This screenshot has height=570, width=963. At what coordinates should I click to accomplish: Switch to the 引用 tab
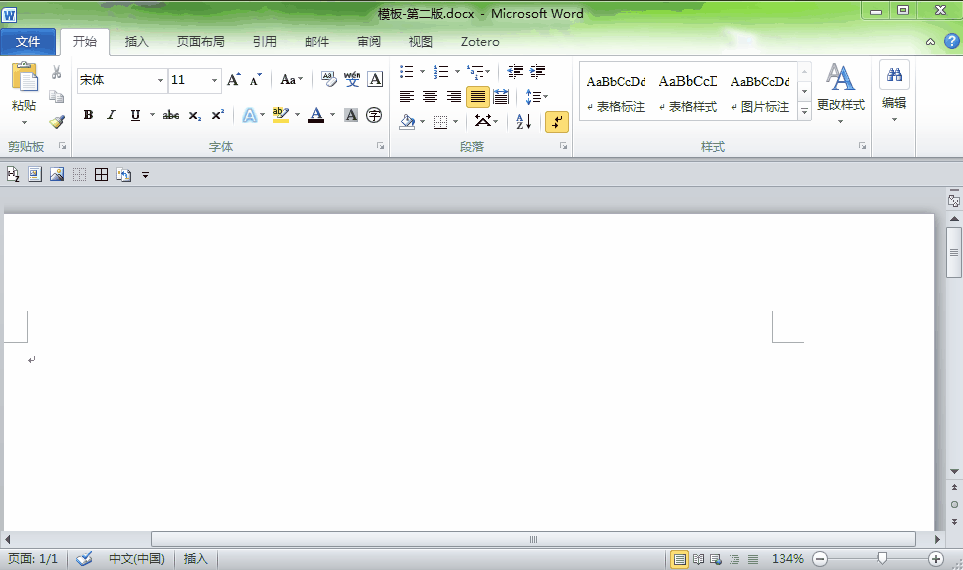[x=265, y=42]
